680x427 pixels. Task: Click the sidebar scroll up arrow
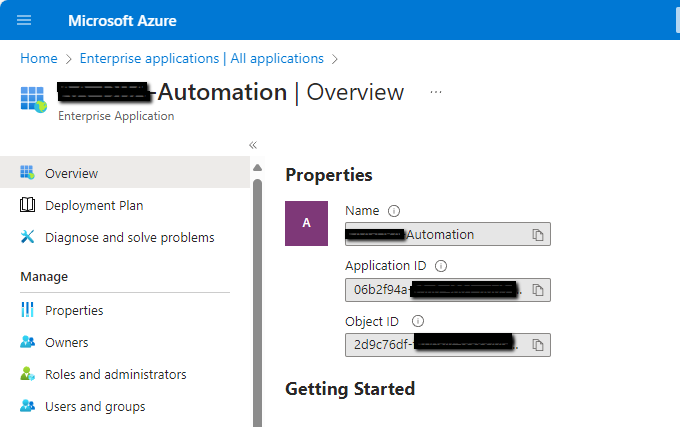point(257,168)
